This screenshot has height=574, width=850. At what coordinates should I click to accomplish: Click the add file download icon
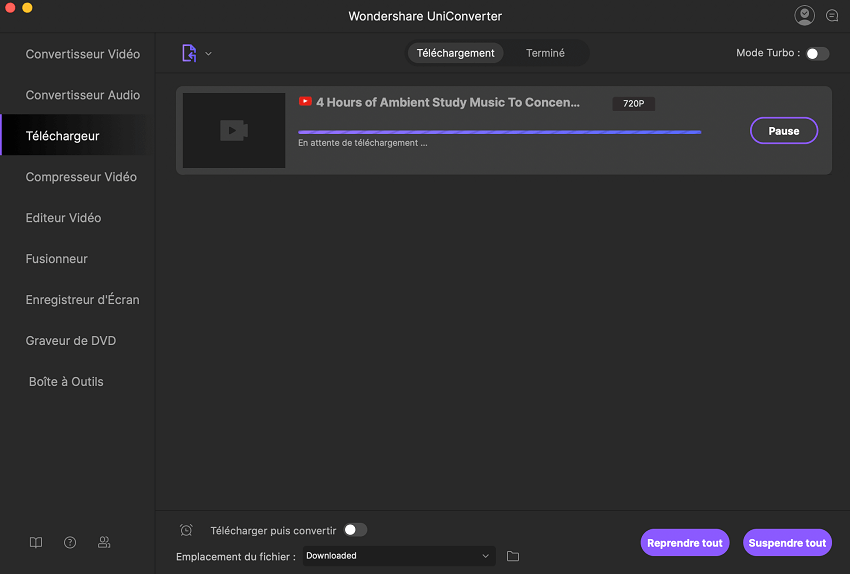[189, 53]
